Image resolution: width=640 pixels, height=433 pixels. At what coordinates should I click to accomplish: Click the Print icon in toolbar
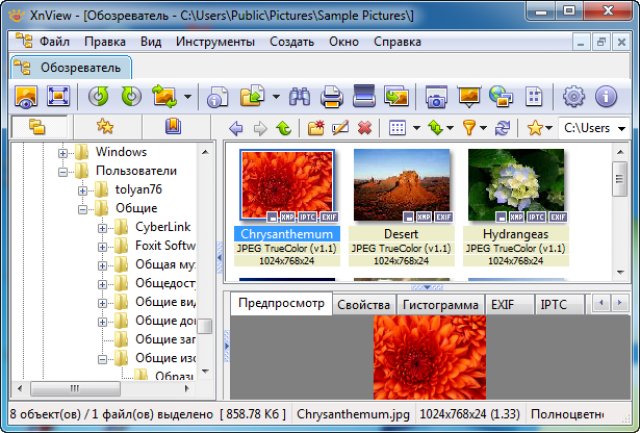tap(332, 97)
